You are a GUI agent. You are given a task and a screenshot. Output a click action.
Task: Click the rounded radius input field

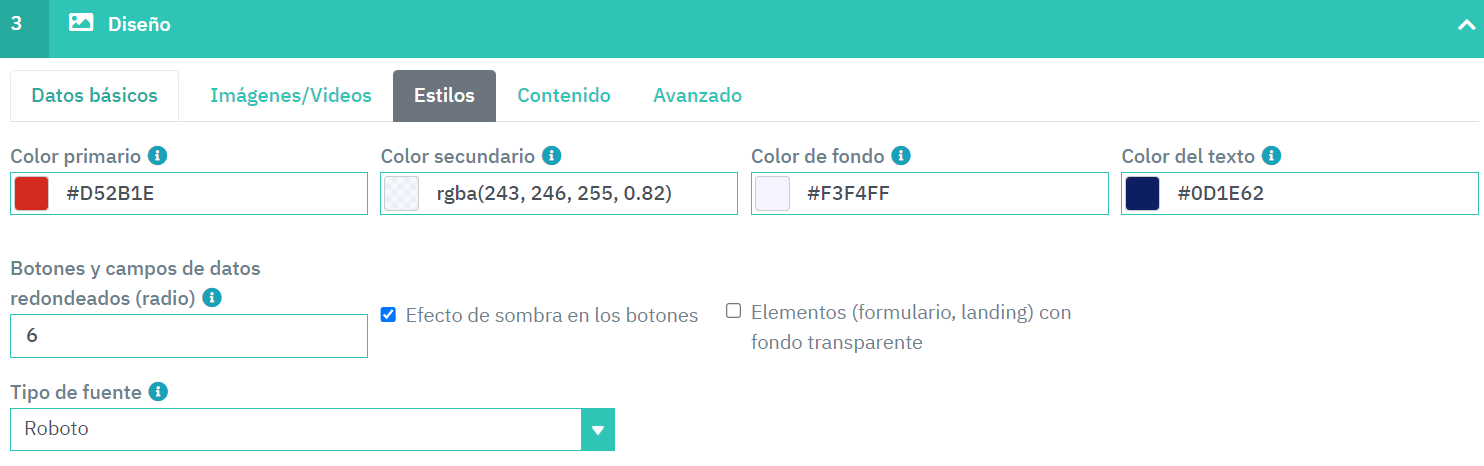[x=189, y=336]
